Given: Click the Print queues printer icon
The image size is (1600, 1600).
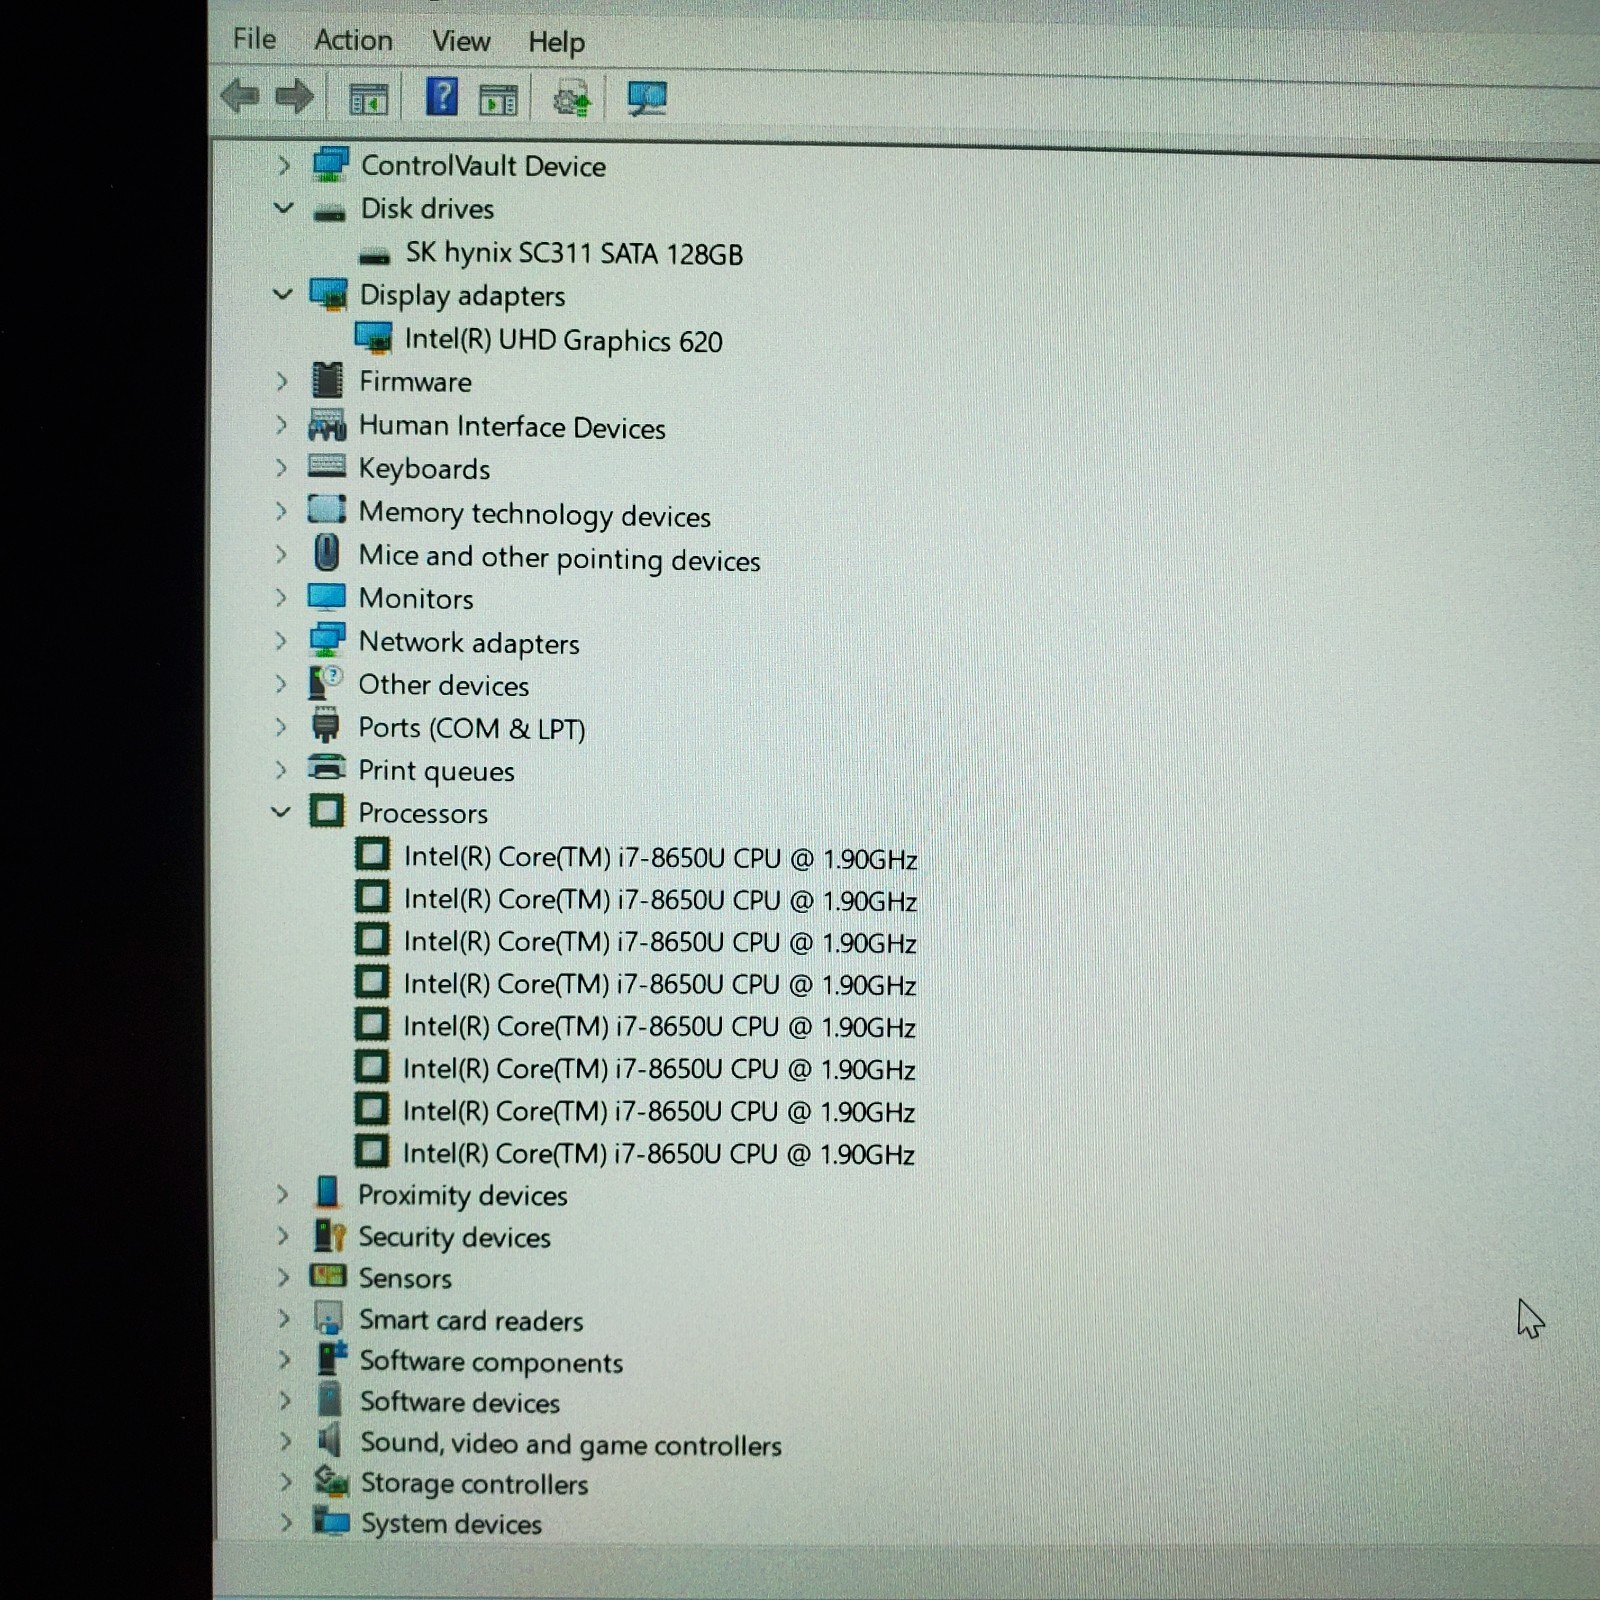Looking at the screenshot, I should [326, 767].
